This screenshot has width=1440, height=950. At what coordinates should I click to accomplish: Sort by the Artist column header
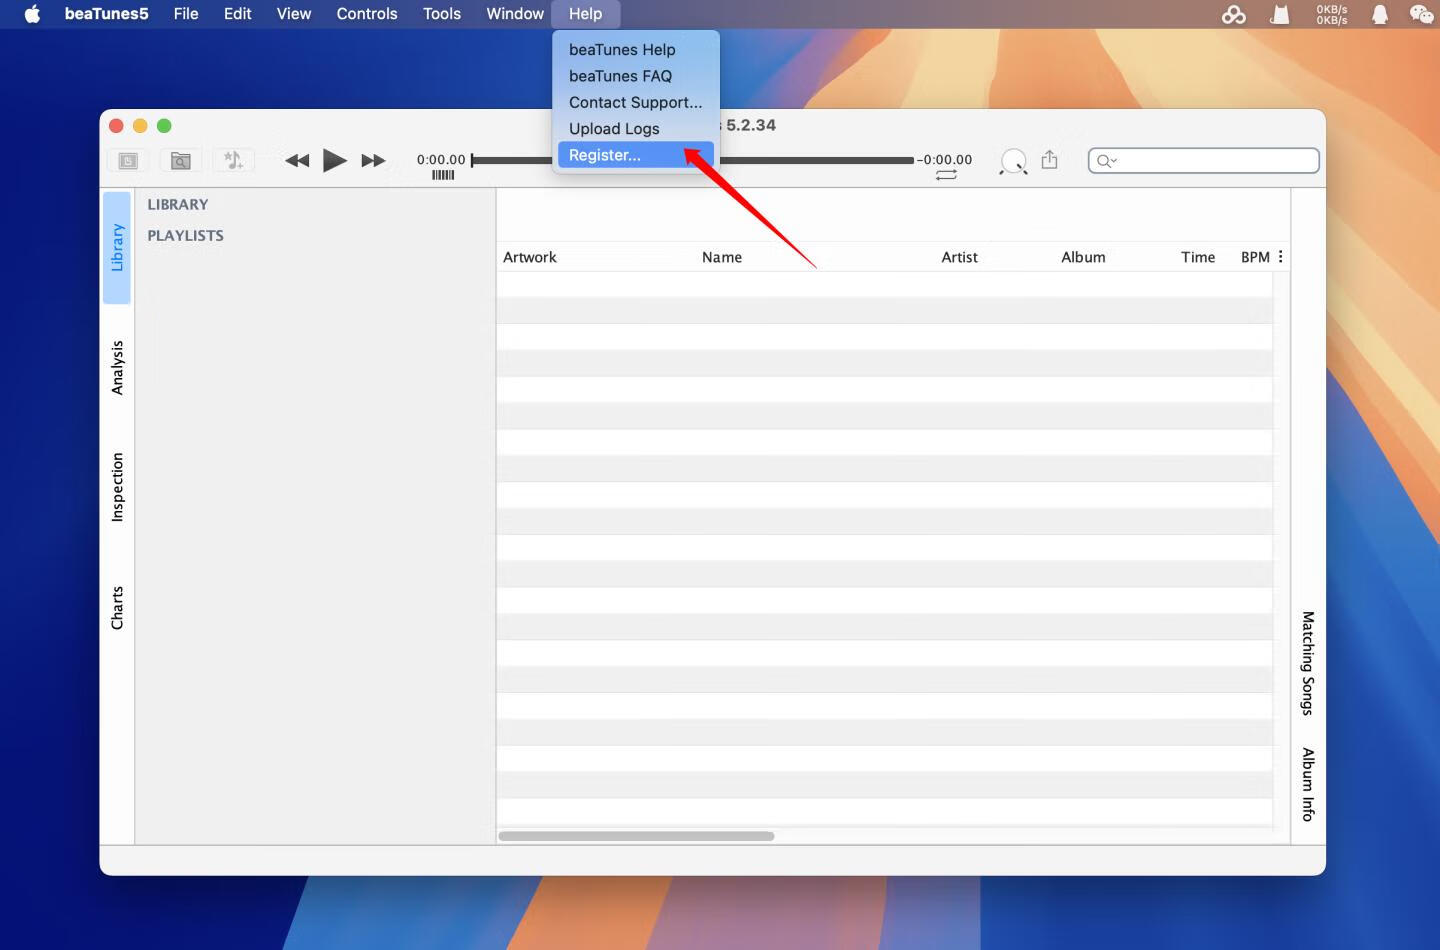pyautogui.click(x=959, y=257)
